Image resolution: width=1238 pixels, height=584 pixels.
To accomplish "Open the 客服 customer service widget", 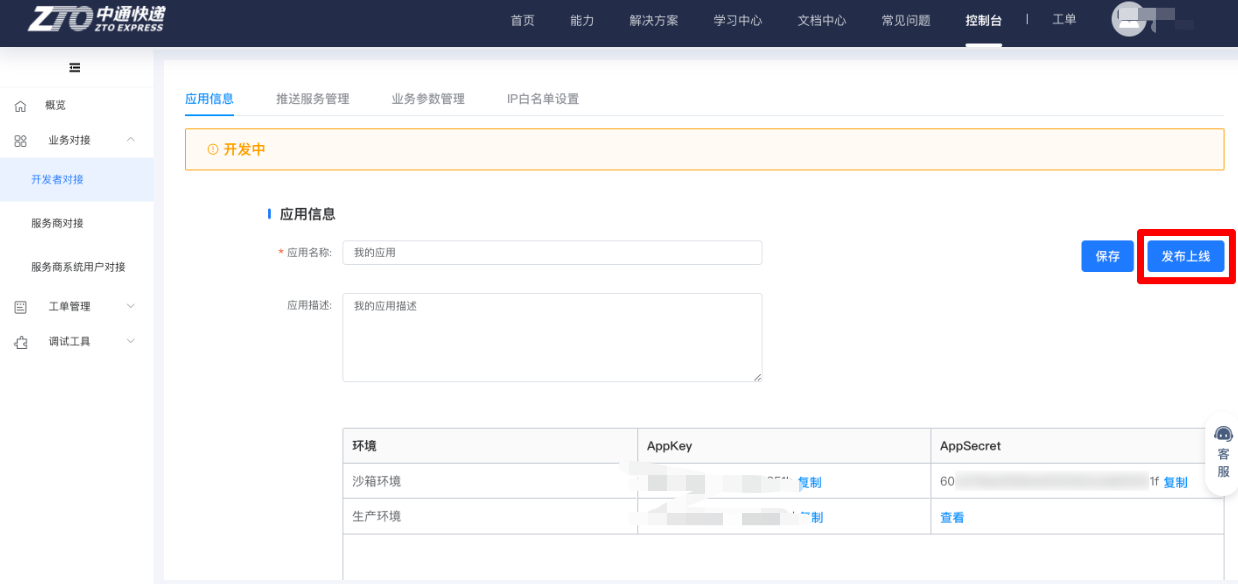I will pos(1223,453).
